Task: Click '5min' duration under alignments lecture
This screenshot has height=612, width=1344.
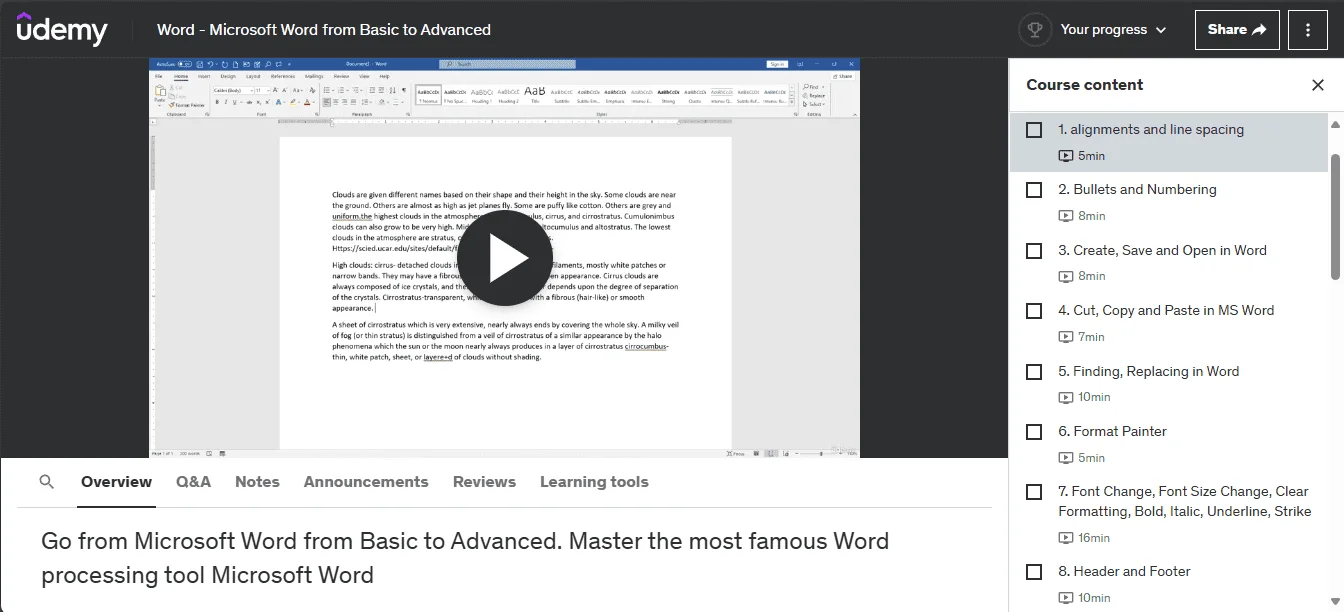Action: [1092, 156]
